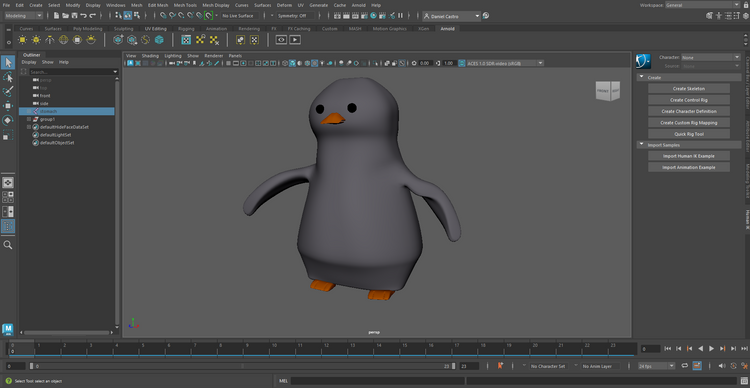Choose the Rotate tool in toolbox
750x388 pixels.
(x=8, y=121)
